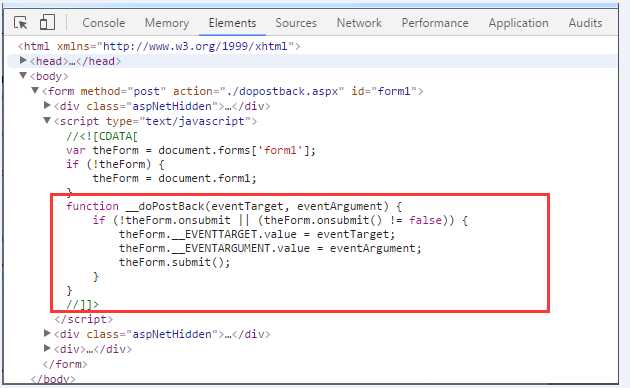This screenshot has width=630, height=388.
Task: Click the "./dopostback.aspx" action attribute value
Action: 282,91
